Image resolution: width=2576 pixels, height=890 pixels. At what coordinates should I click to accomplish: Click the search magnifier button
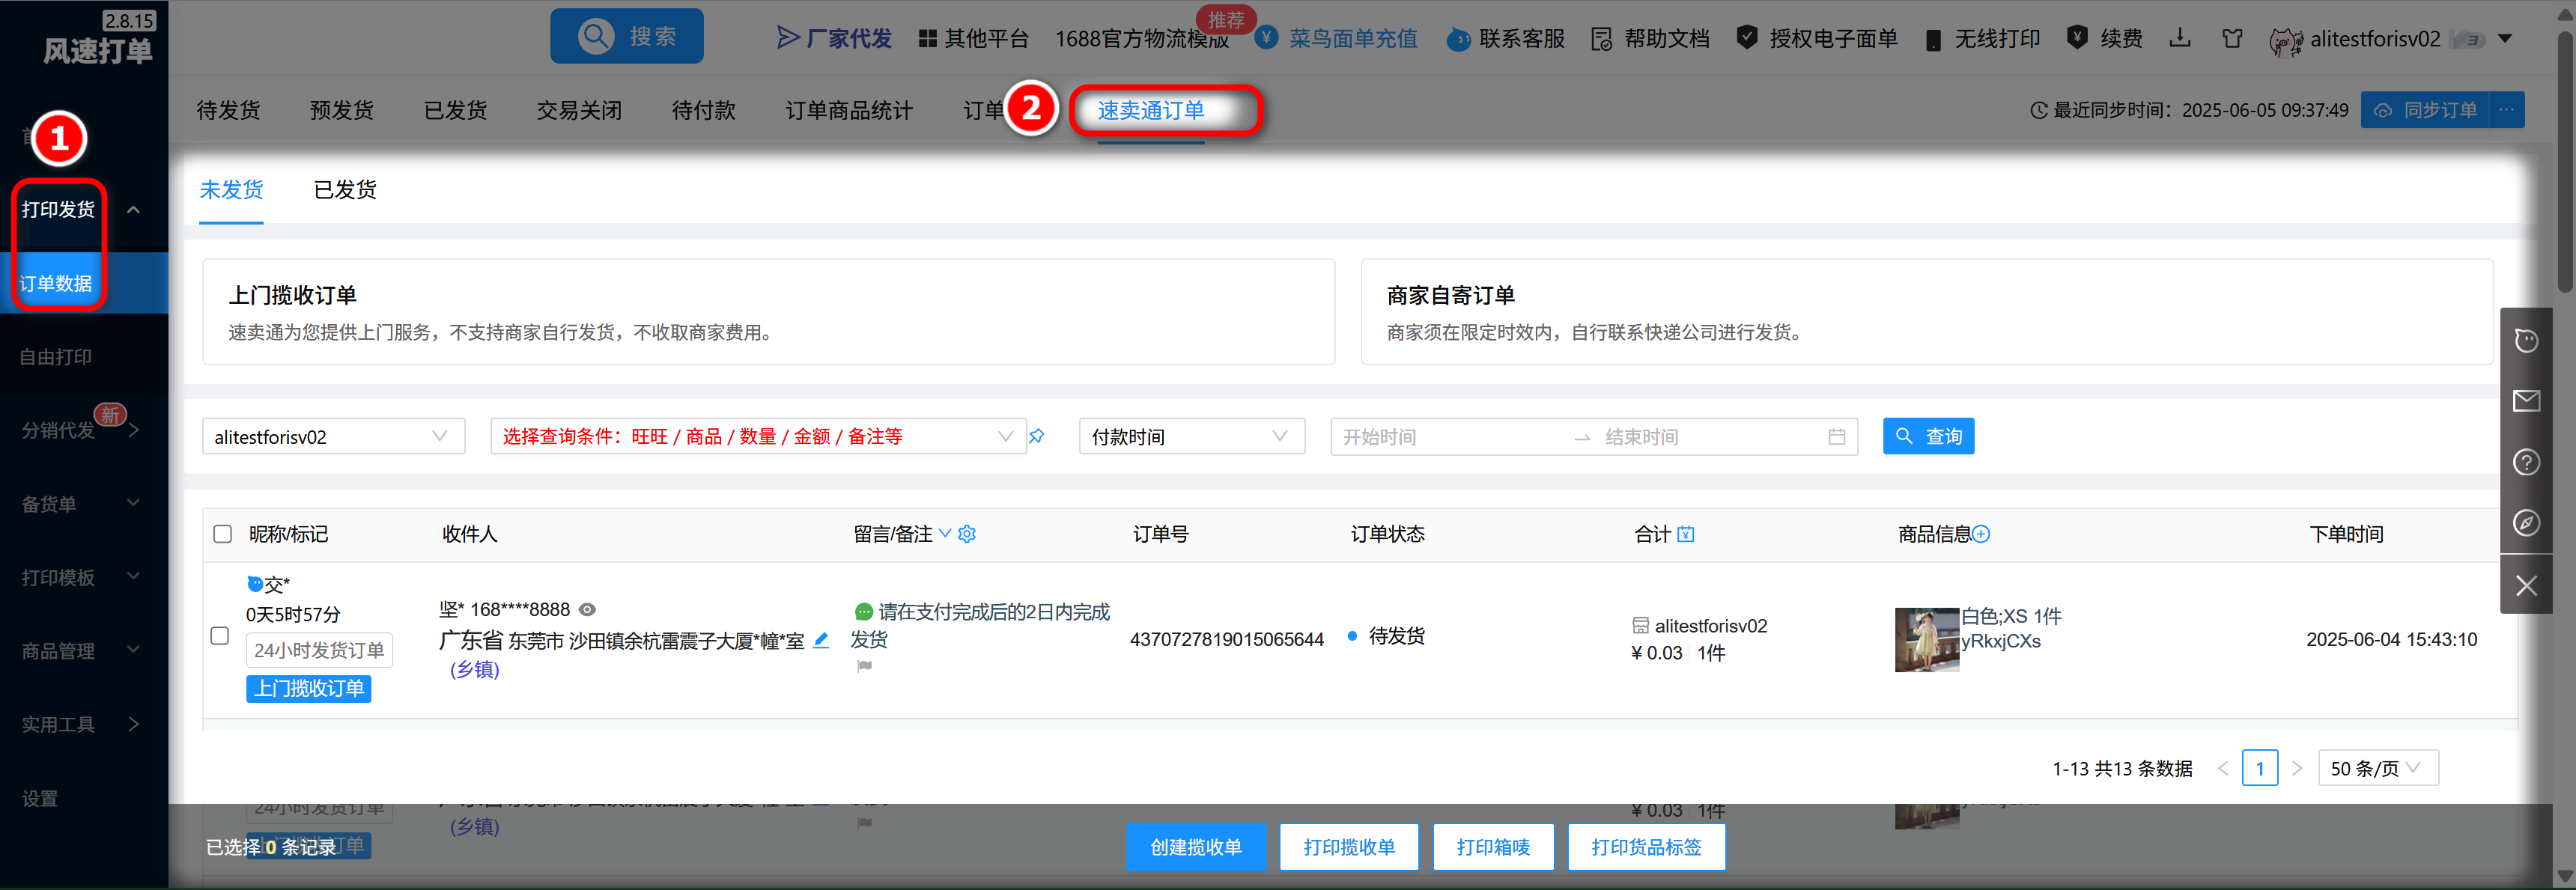click(627, 36)
